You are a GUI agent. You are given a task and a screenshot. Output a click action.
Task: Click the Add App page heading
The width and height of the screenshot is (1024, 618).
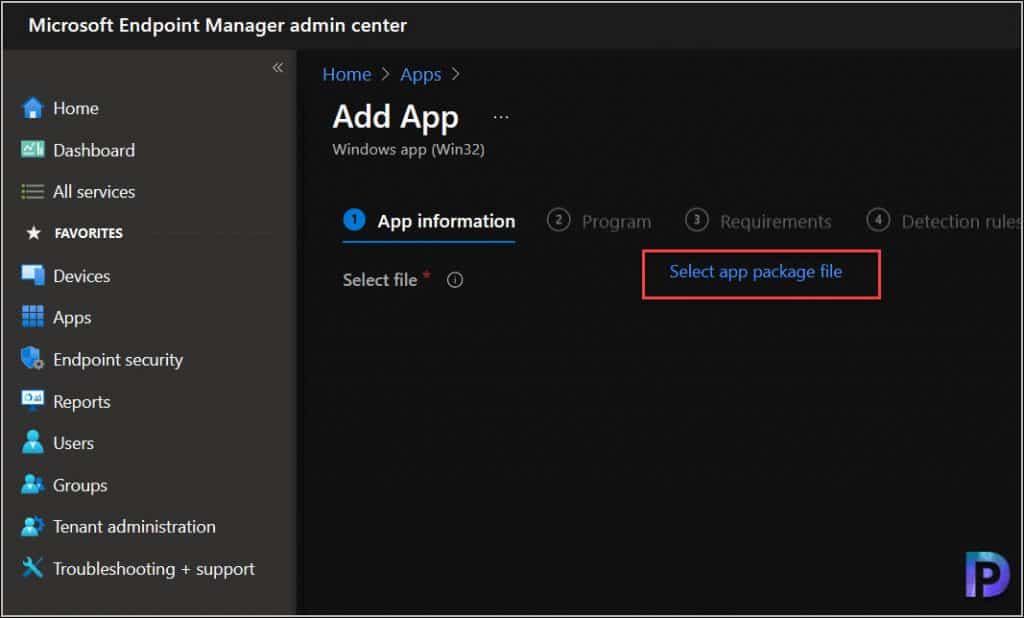click(396, 118)
